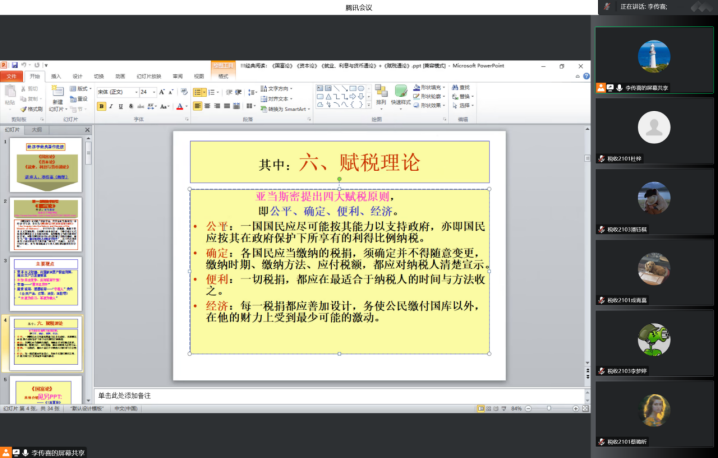Open the font size dropdown
718x458 pixels.
pyautogui.click(x=153, y=91)
